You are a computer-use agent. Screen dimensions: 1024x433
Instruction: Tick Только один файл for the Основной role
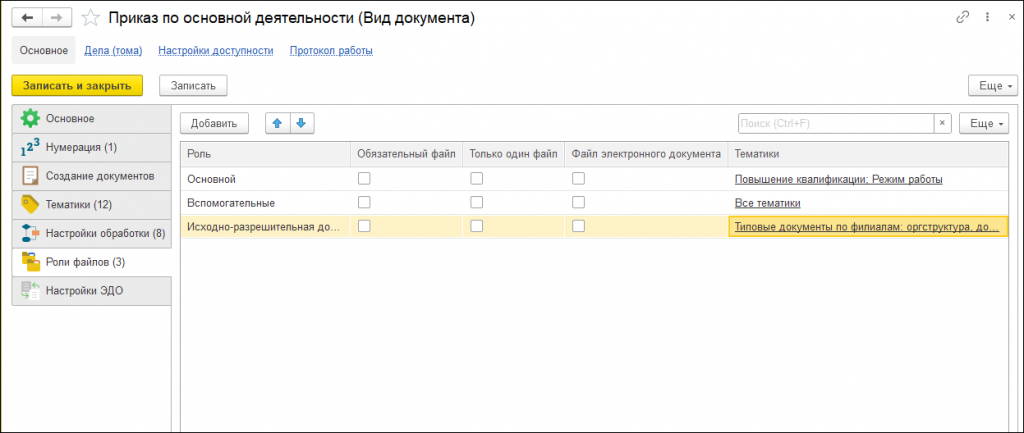[x=477, y=178]
